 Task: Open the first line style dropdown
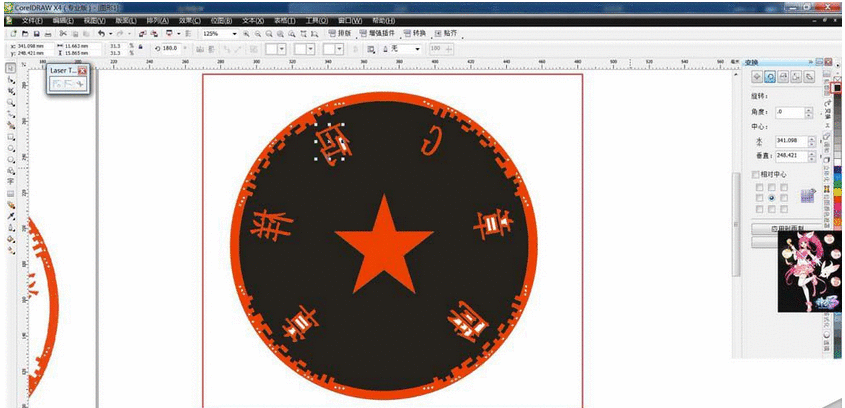point(281,49)
